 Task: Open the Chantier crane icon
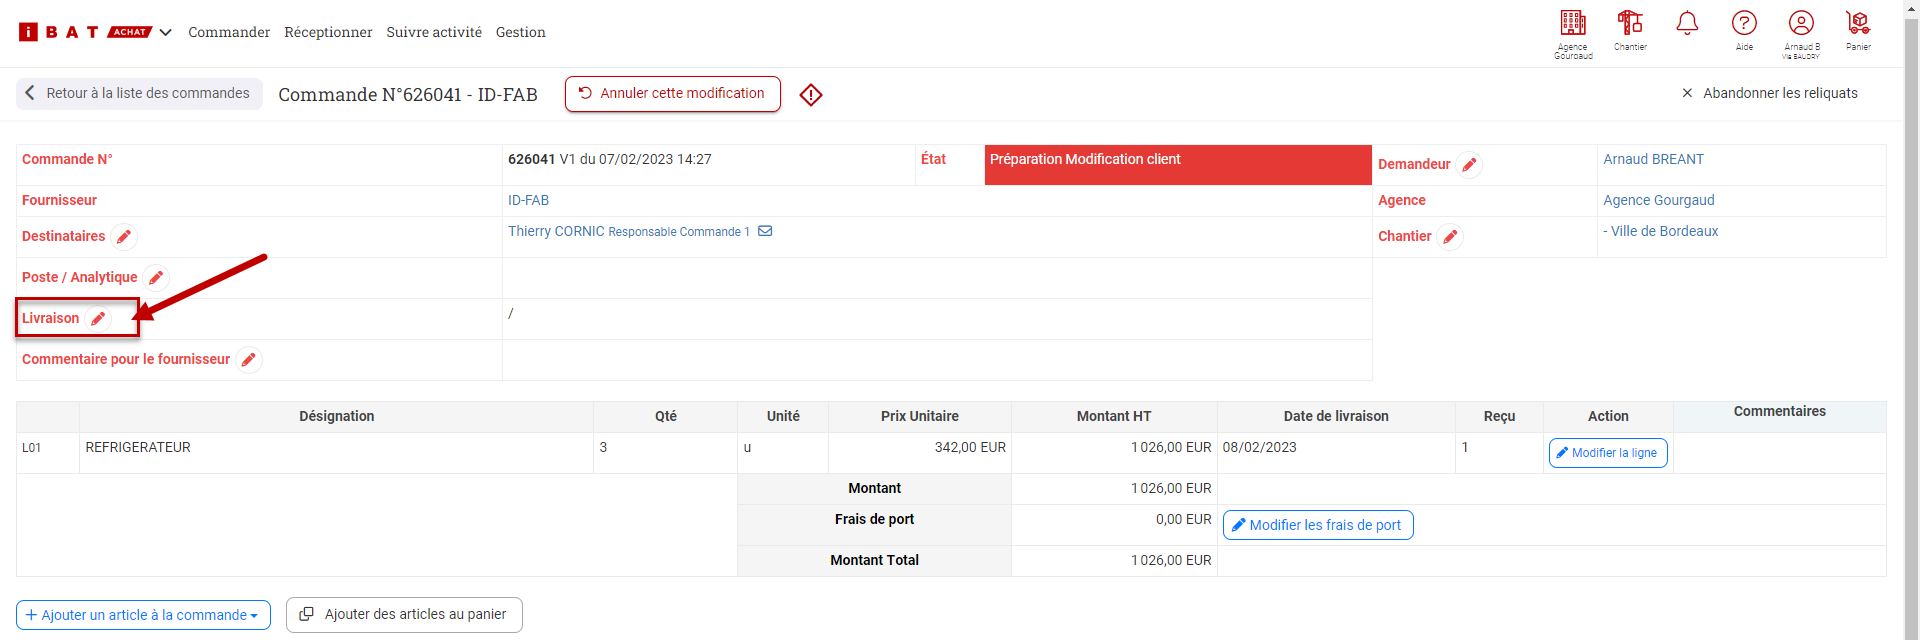1630,24
